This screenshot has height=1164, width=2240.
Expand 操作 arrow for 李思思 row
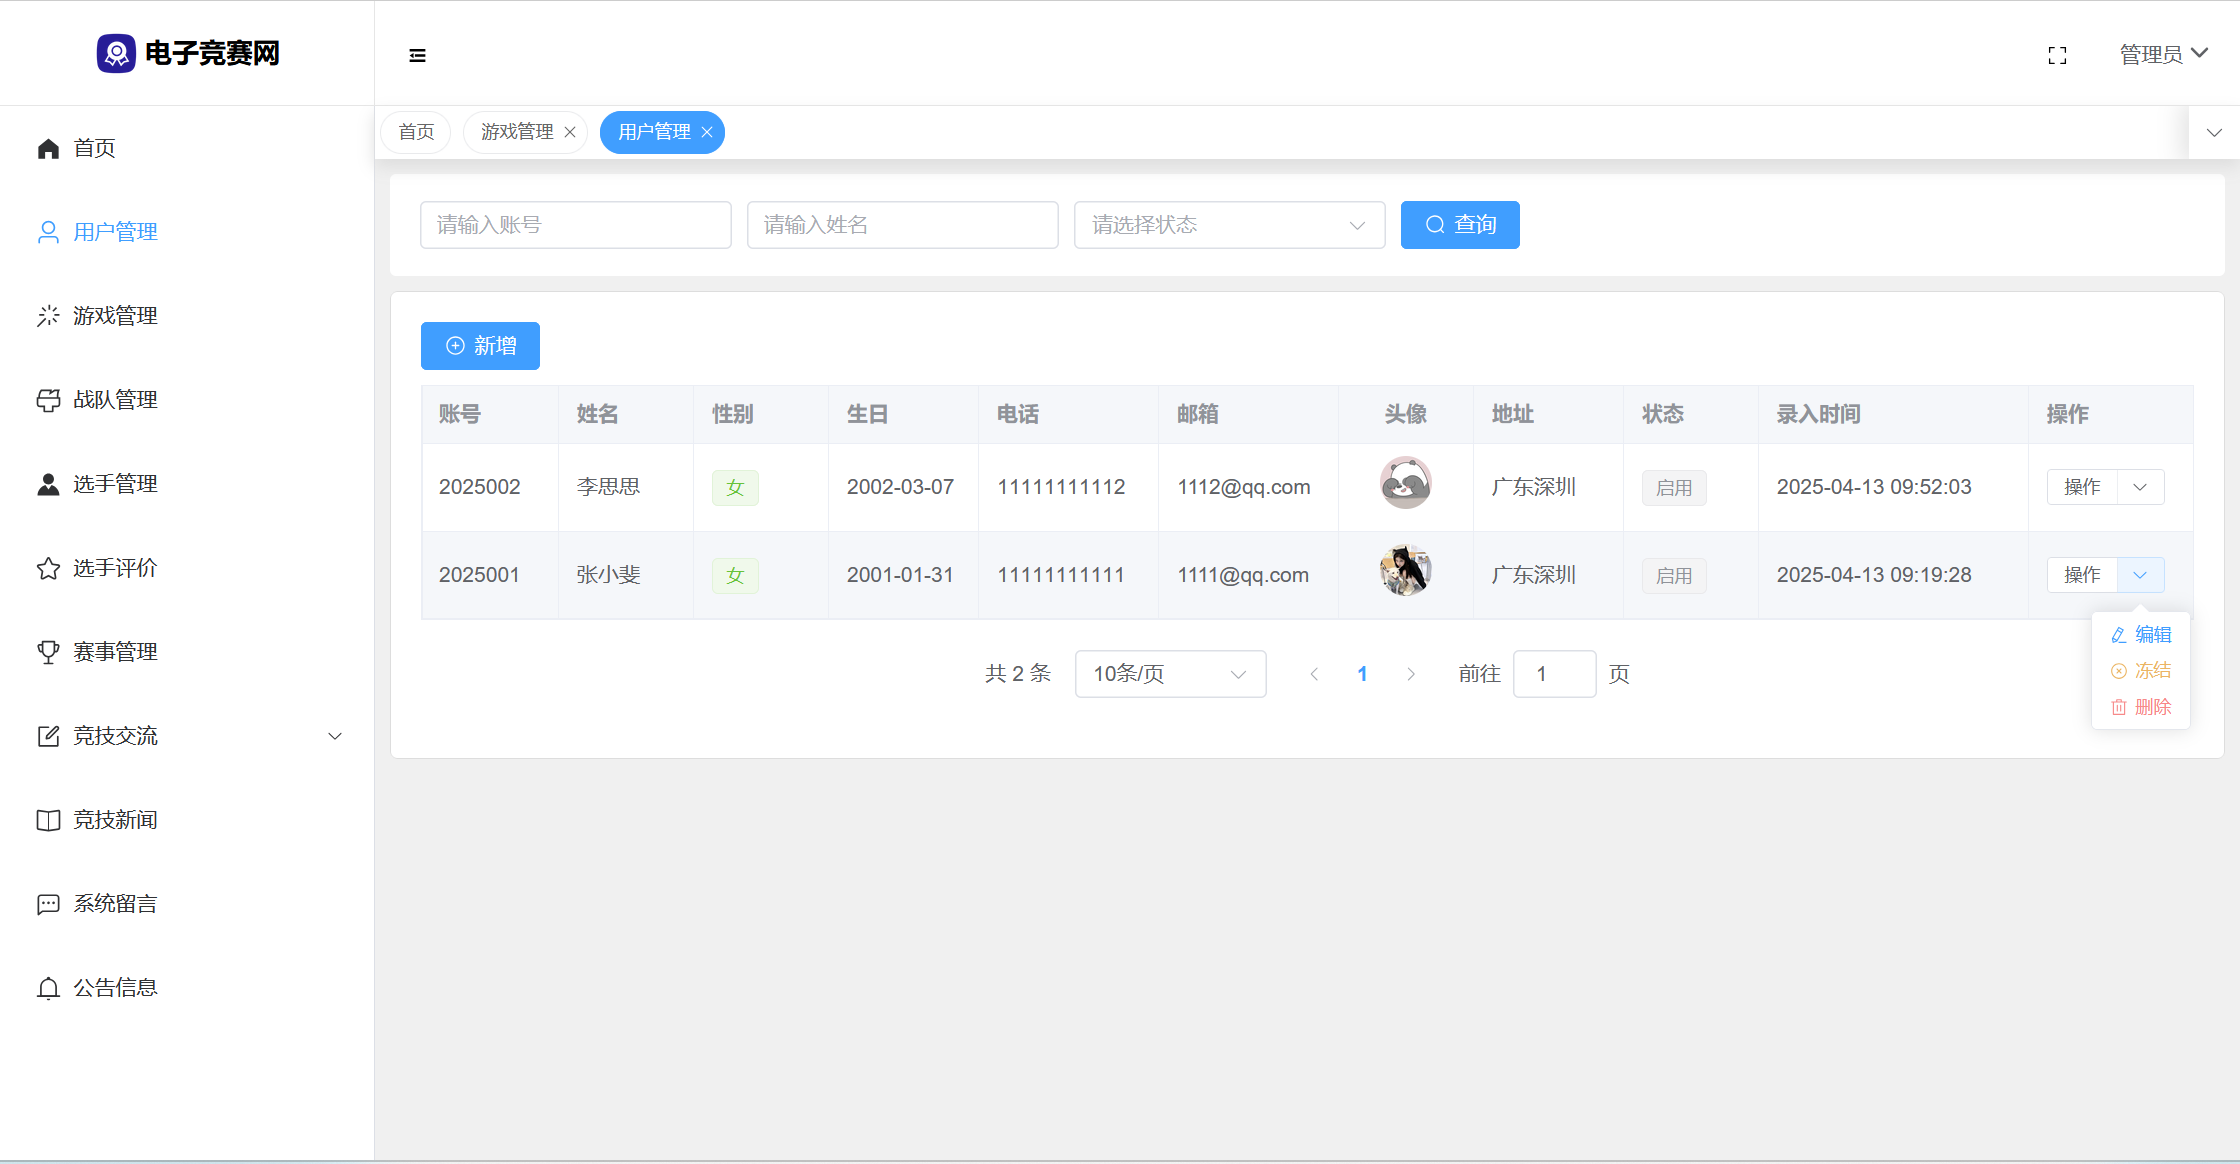[2140, 487]
